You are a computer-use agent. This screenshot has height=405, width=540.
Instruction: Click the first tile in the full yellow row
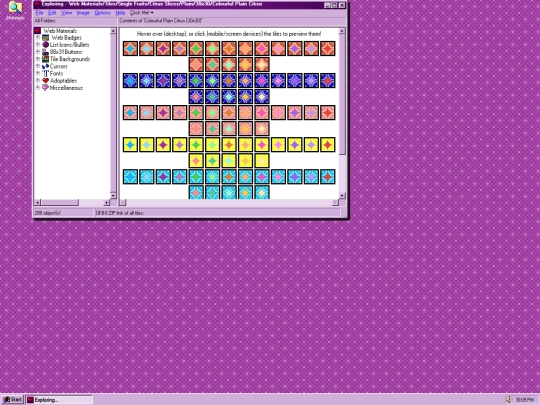pyautogui.click(x=130, y=145)
